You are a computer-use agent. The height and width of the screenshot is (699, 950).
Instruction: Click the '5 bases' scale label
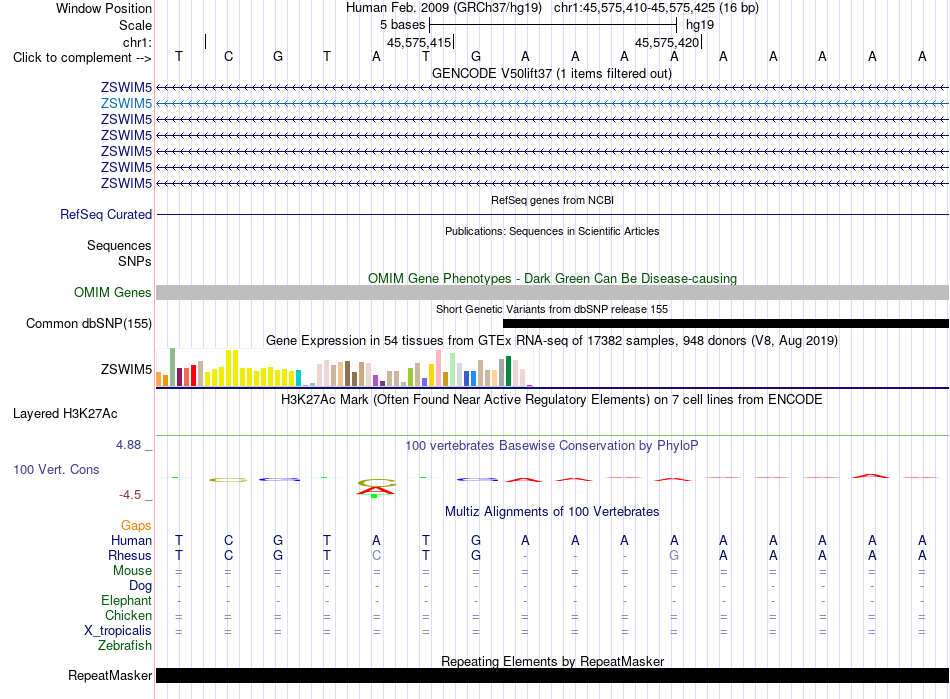(x=402, y=25)
